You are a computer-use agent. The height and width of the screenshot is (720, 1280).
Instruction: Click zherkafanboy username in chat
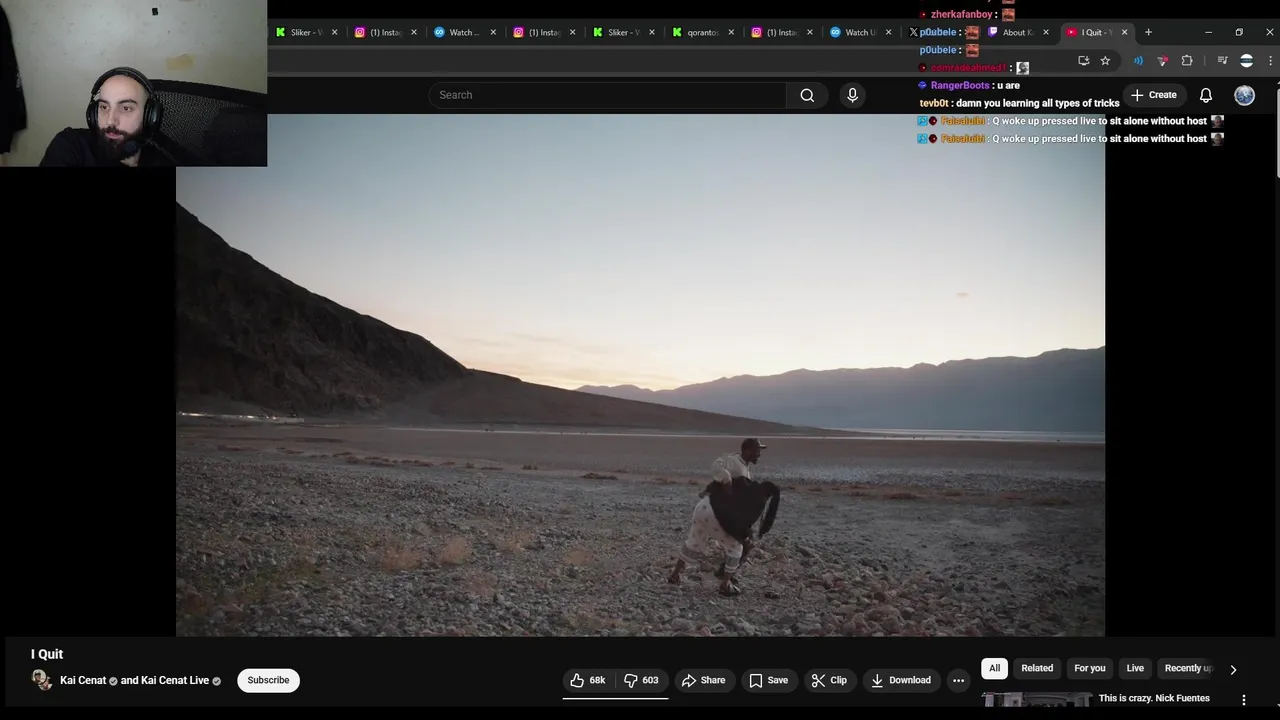point(961,14)
